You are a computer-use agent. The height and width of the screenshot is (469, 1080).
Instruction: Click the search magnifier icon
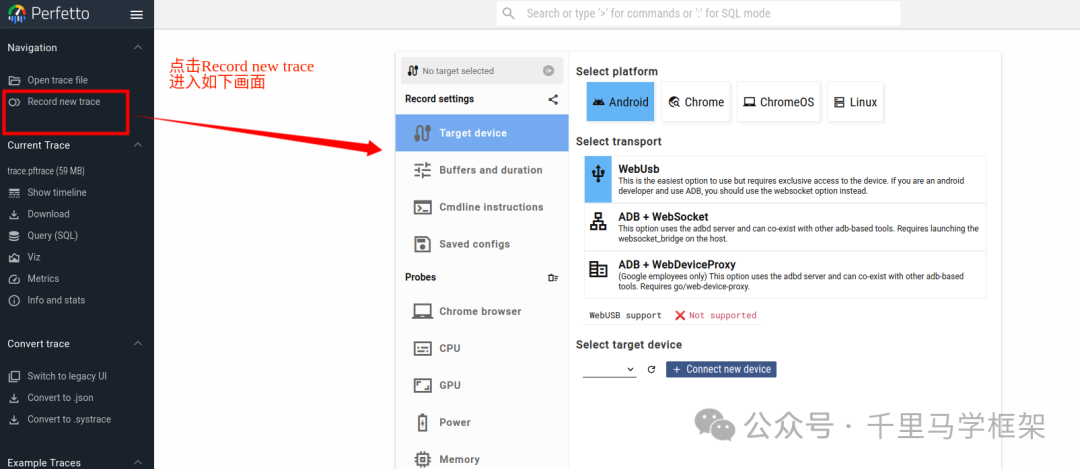(x=508, y=13)
